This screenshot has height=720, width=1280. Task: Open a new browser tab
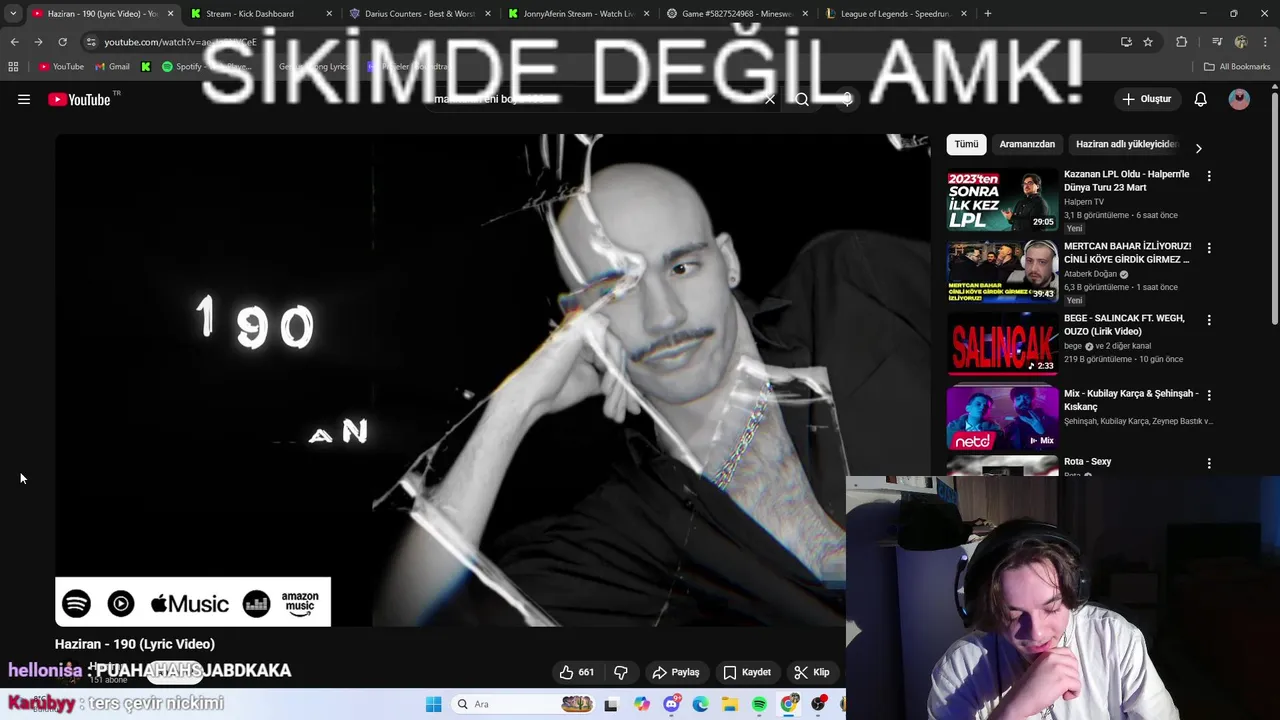pyautogui.click(x=987, y=14)
